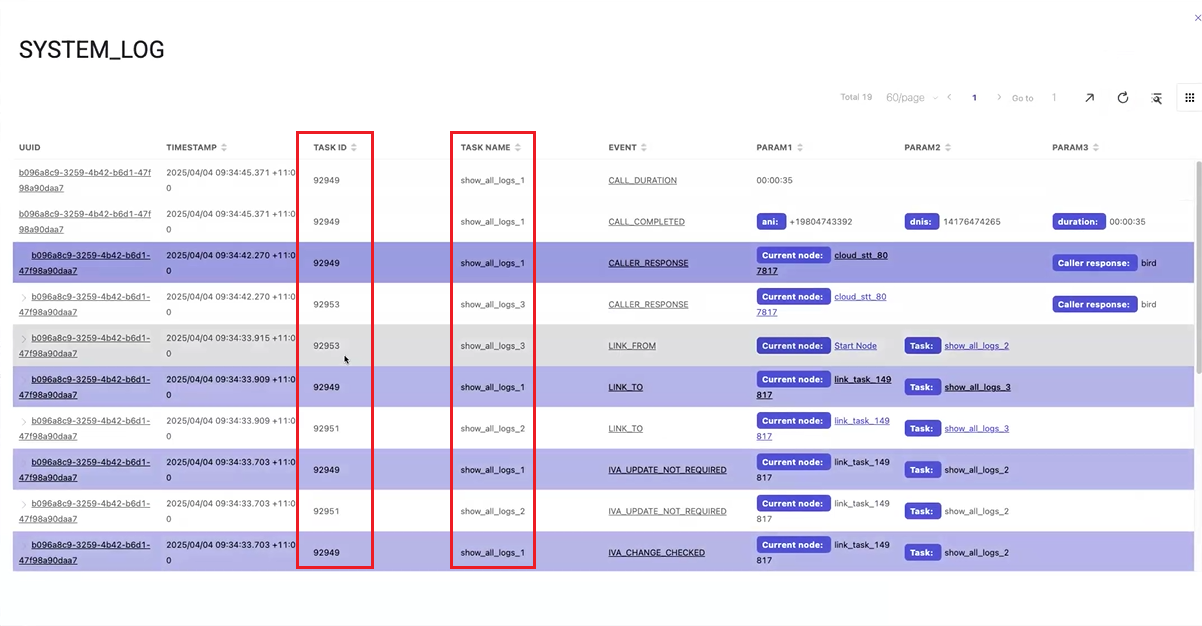The width and height of the screenshot is (1202, 626).
Task: Expand the 92951 LINK_TO row chevron
Action: [x=24, y=421]
